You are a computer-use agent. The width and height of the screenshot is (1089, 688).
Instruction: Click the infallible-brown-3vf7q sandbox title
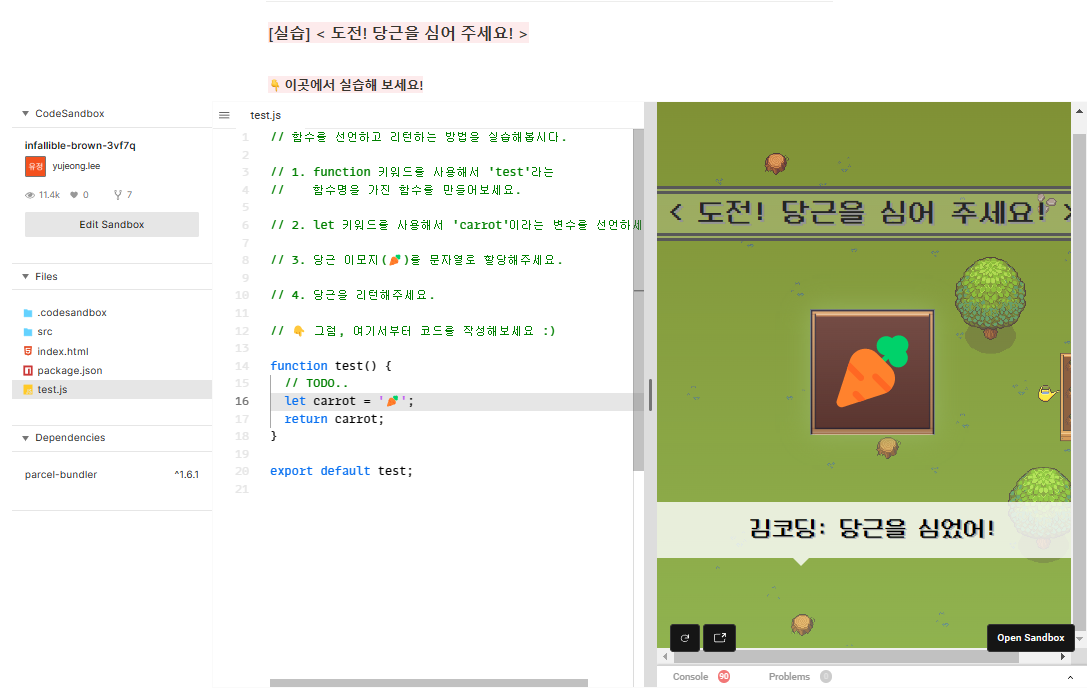click(x=80, y=145)
